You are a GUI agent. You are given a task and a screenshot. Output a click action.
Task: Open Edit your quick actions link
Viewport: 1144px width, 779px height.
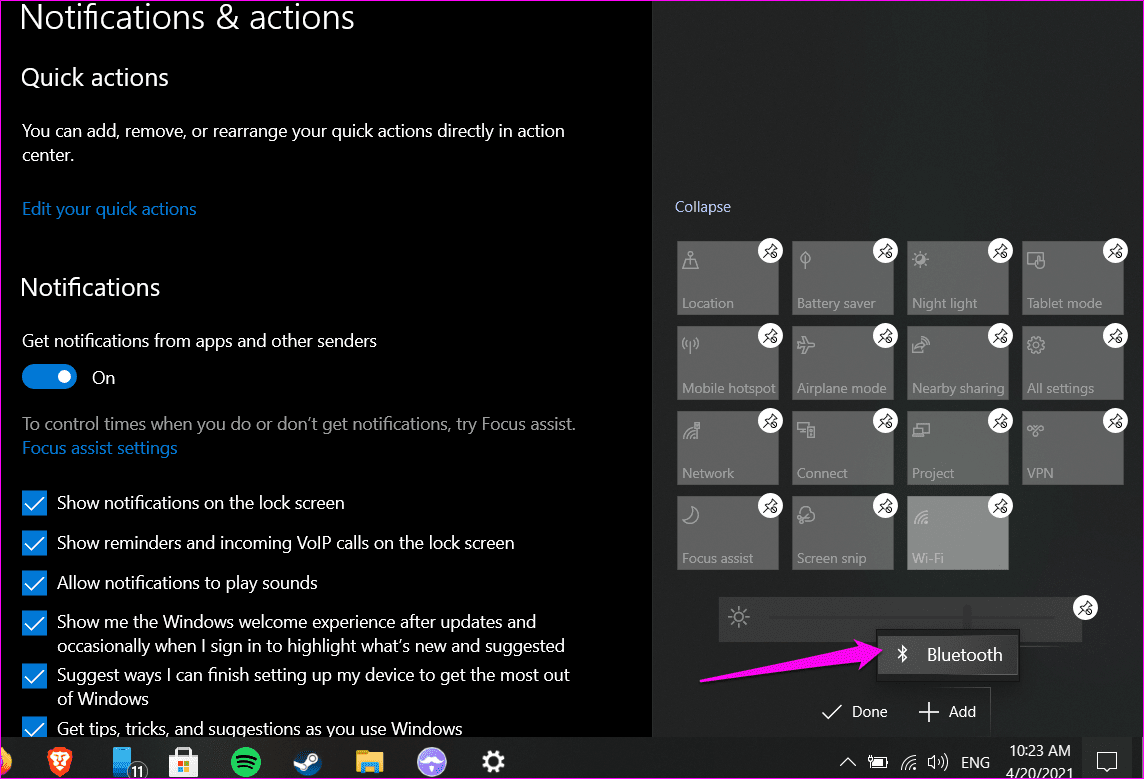coord(109,209)
